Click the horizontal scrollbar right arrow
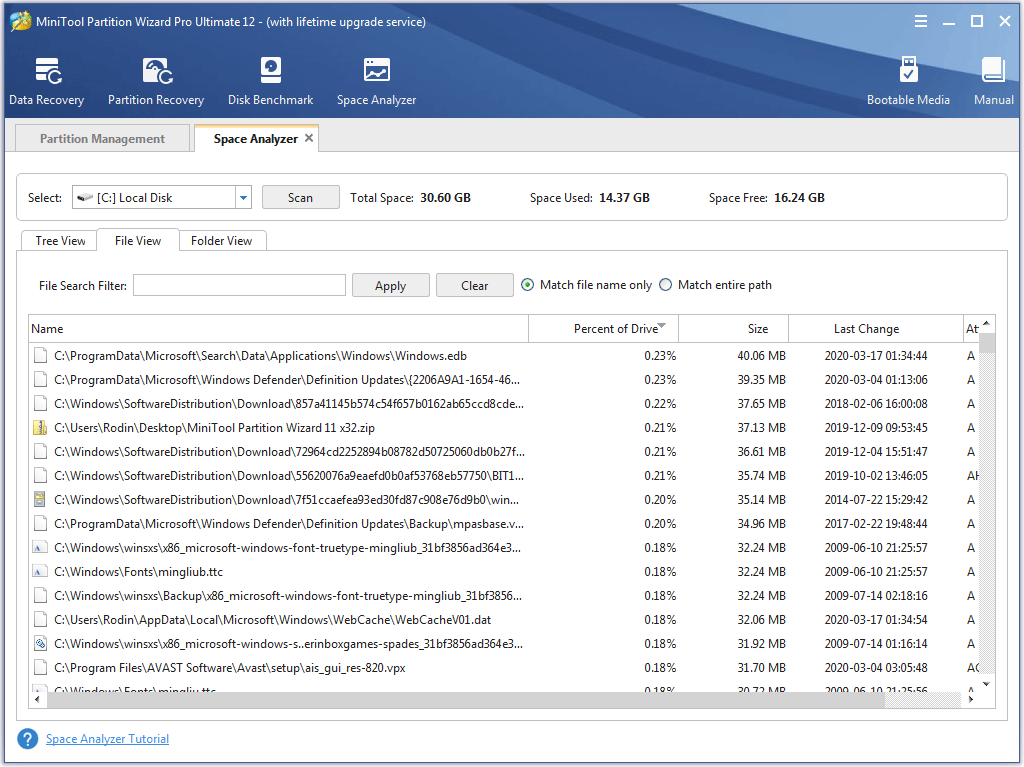Viewport: 1024px width, 767px height. point(971,700)
